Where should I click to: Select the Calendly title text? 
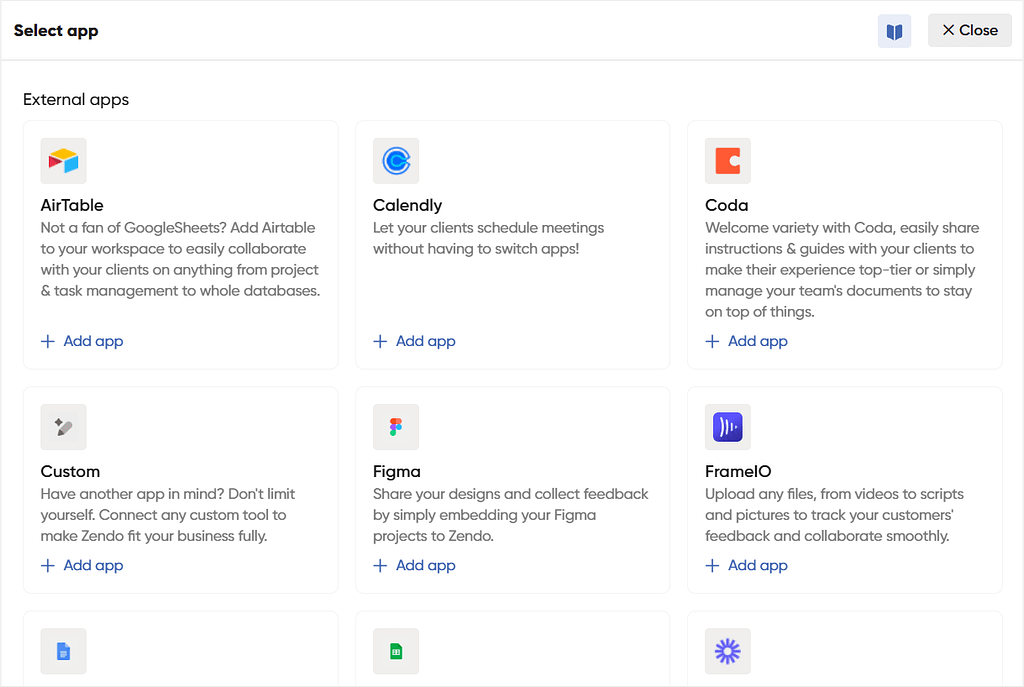pos(408,205)
